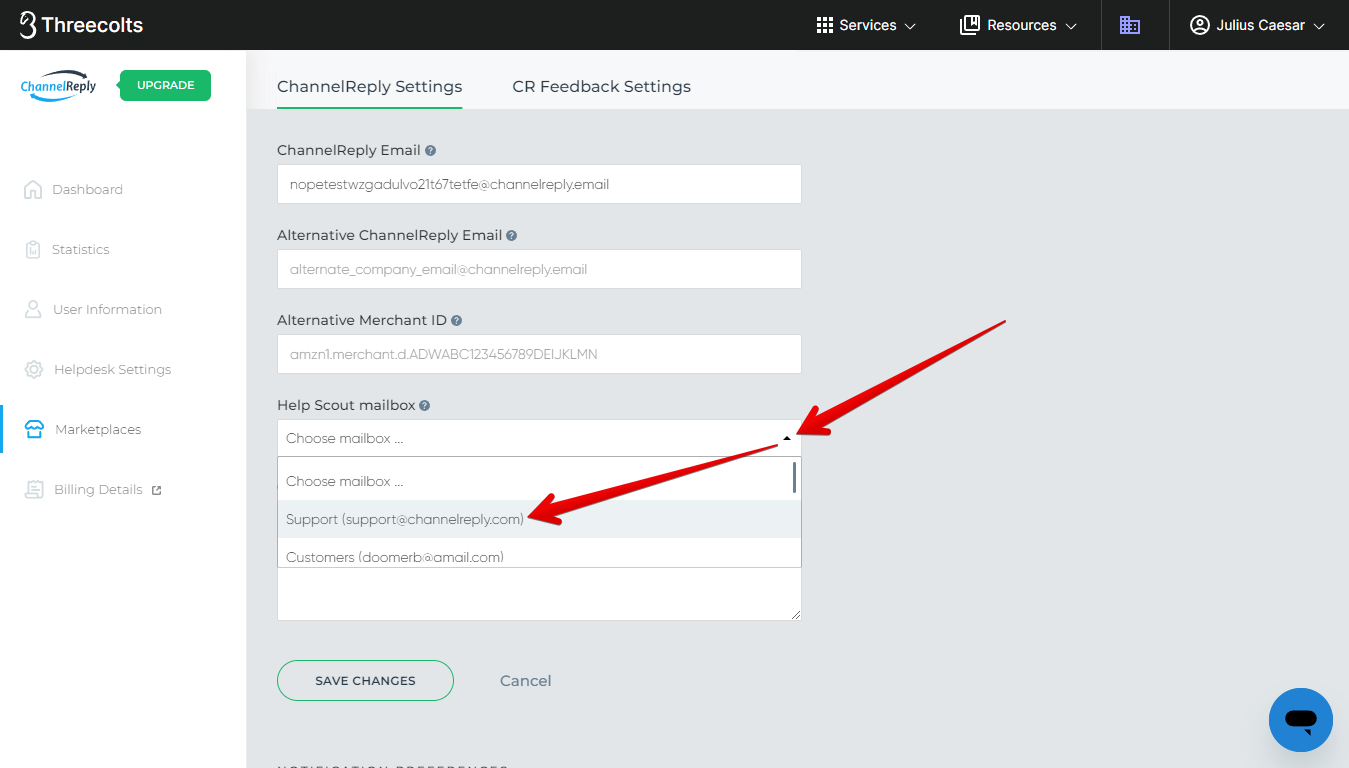Open Statistics in the sidebar
Image resolution: width=1349 pixels, height=768 pixels.
(80, 249)
